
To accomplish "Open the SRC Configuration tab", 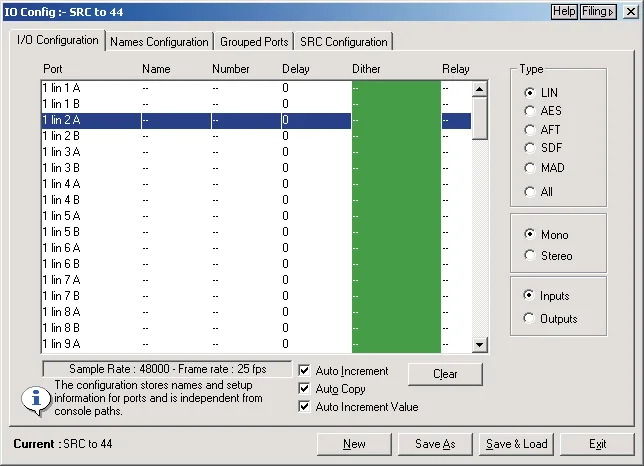I will coord(344,42).
